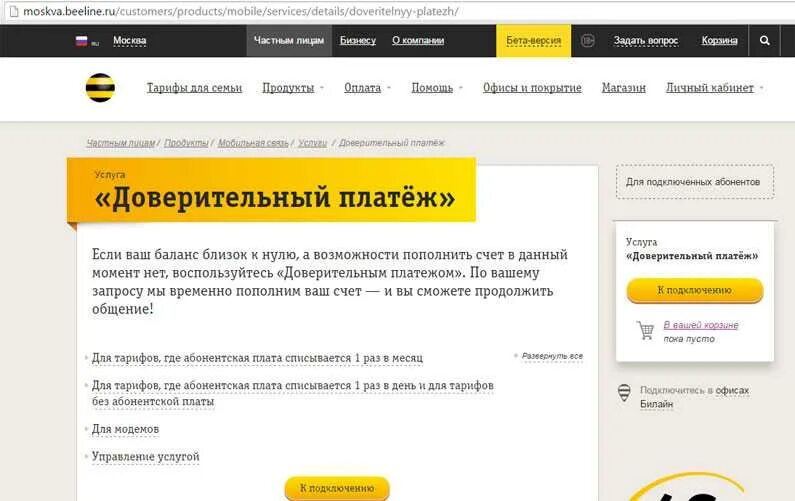The height and width of the screenshot is (501, 795).
Task: Open the search magnifier icon
Action: [765, 41]
